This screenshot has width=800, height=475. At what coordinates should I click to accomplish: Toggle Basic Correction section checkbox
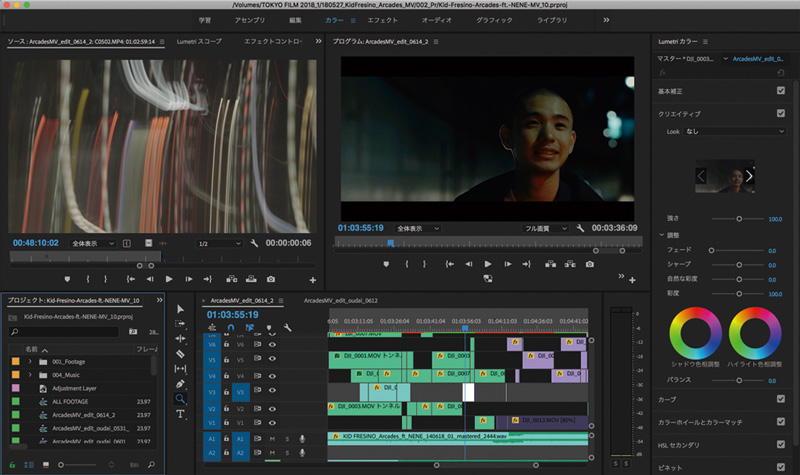tap(781, 90)
